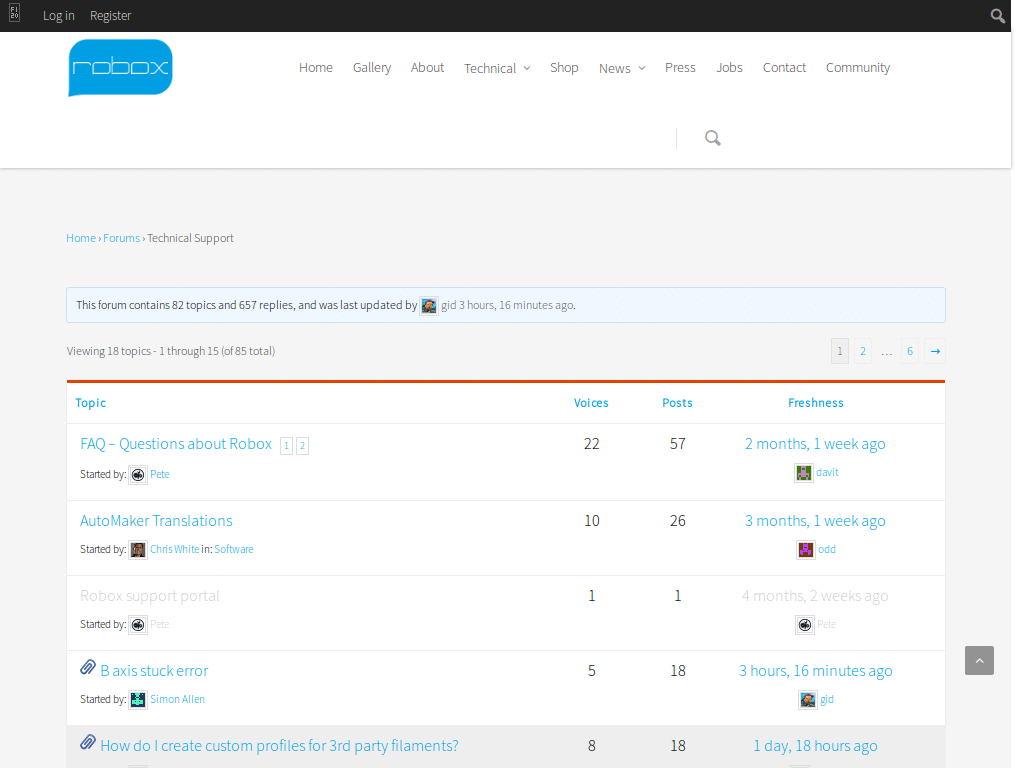Click davit's avatar in Freshness column
The height and width of the screenshot is (768, 1024).
coord(804,472)
